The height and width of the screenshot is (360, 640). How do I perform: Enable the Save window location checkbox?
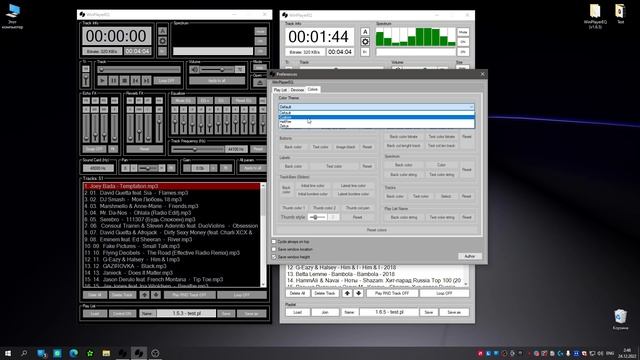pos(274,249)
